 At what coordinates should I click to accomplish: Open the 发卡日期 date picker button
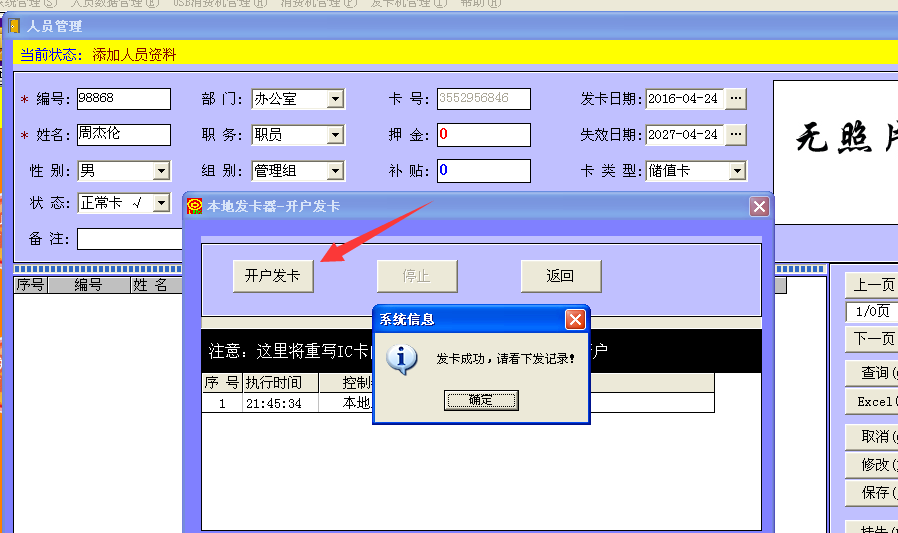(x=735, y=98)
